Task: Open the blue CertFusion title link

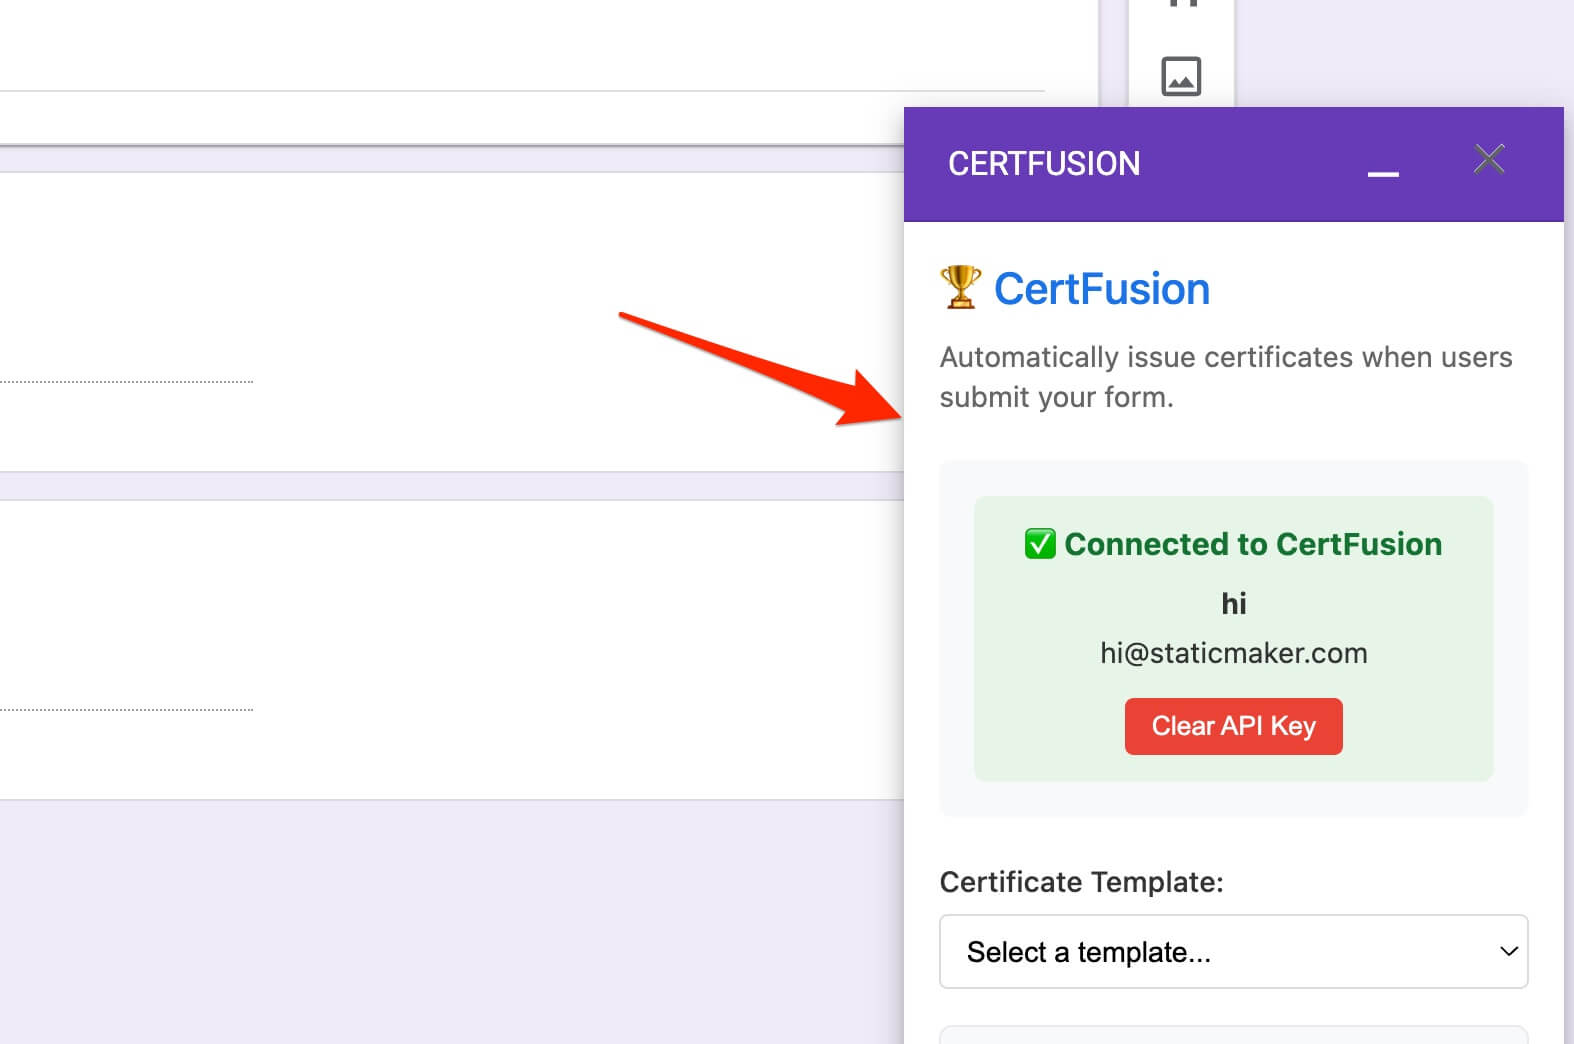Action: (1101, 289)
